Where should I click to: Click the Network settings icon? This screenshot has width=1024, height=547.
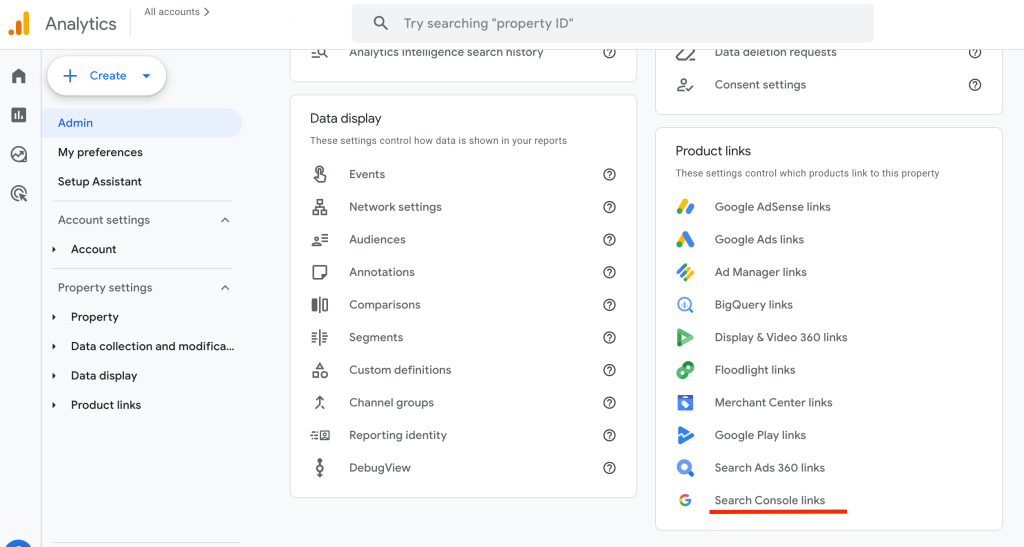click(319, 207)
